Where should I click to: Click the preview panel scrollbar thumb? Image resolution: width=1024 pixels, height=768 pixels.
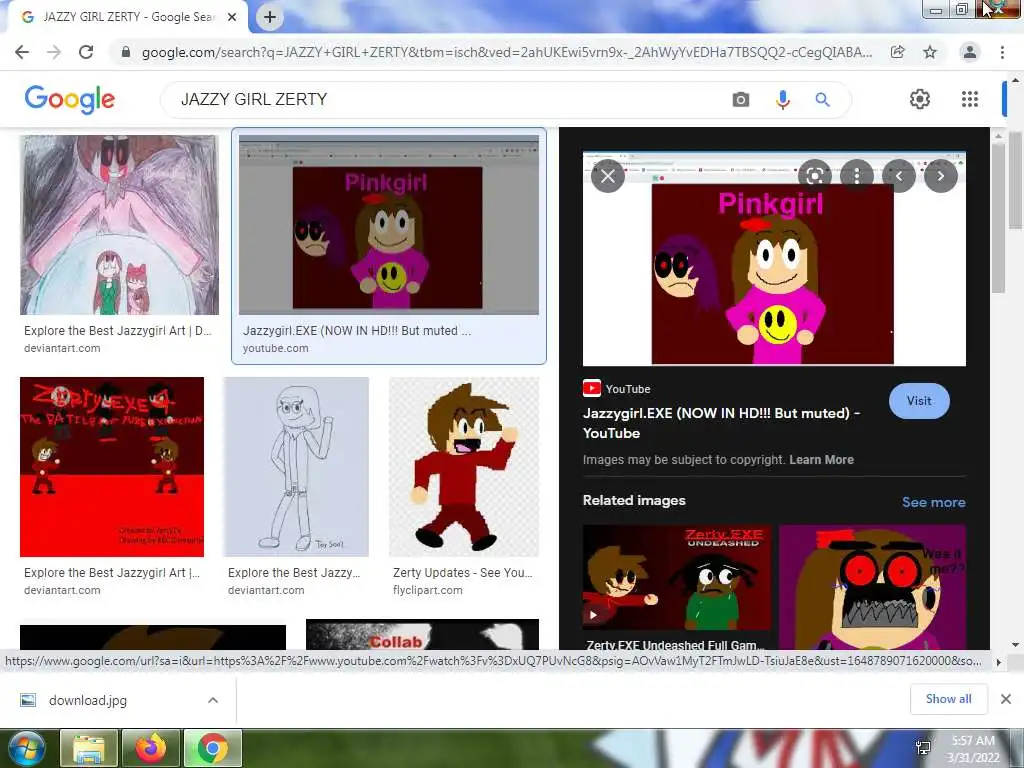pyautogui.click(x=997, y=219)
